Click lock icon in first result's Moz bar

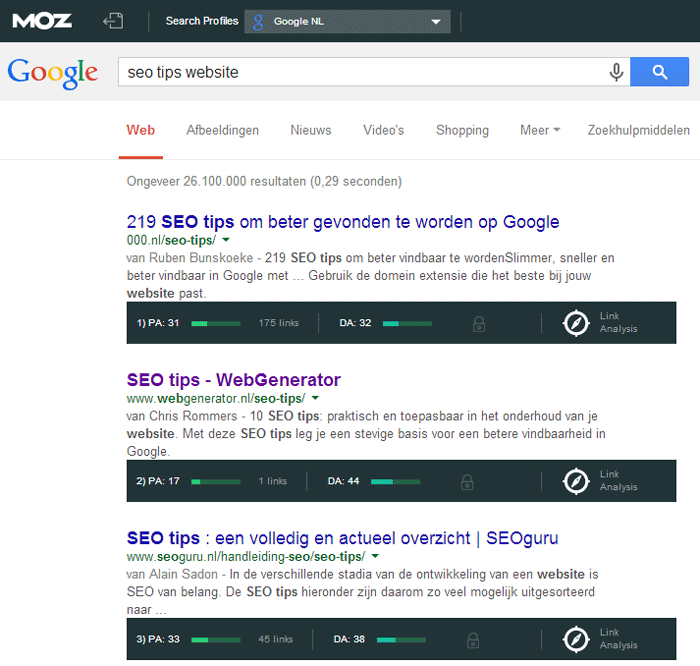click(x=479, y=323)
